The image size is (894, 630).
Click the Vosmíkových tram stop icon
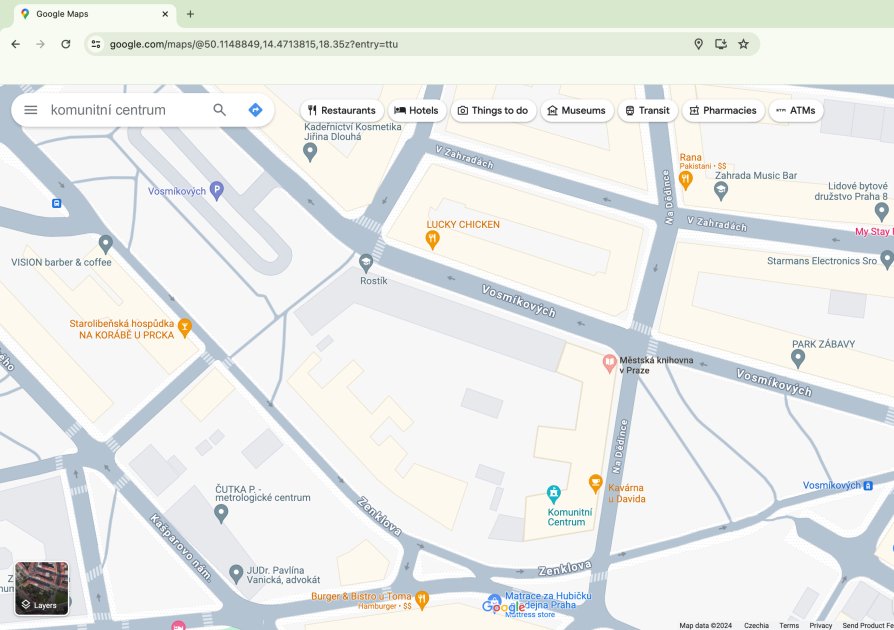868,486
